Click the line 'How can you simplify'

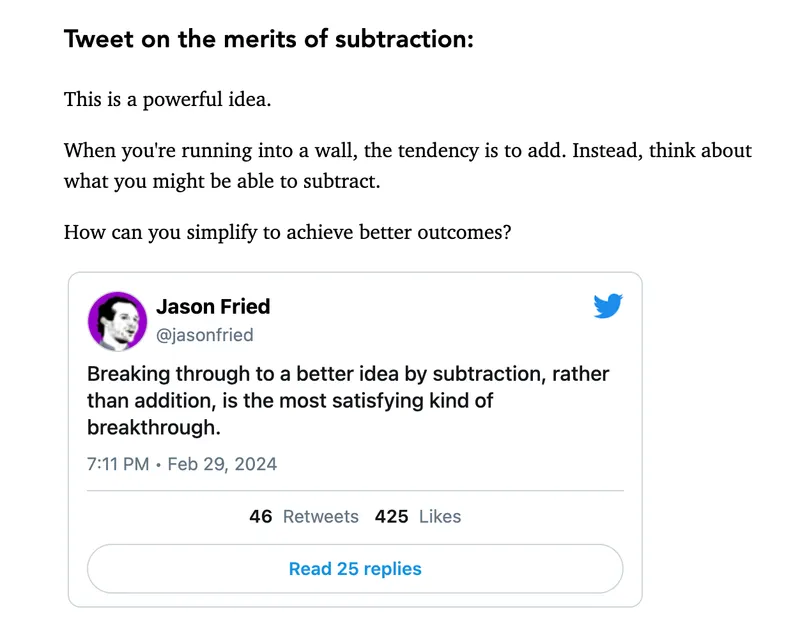(288, 232)
